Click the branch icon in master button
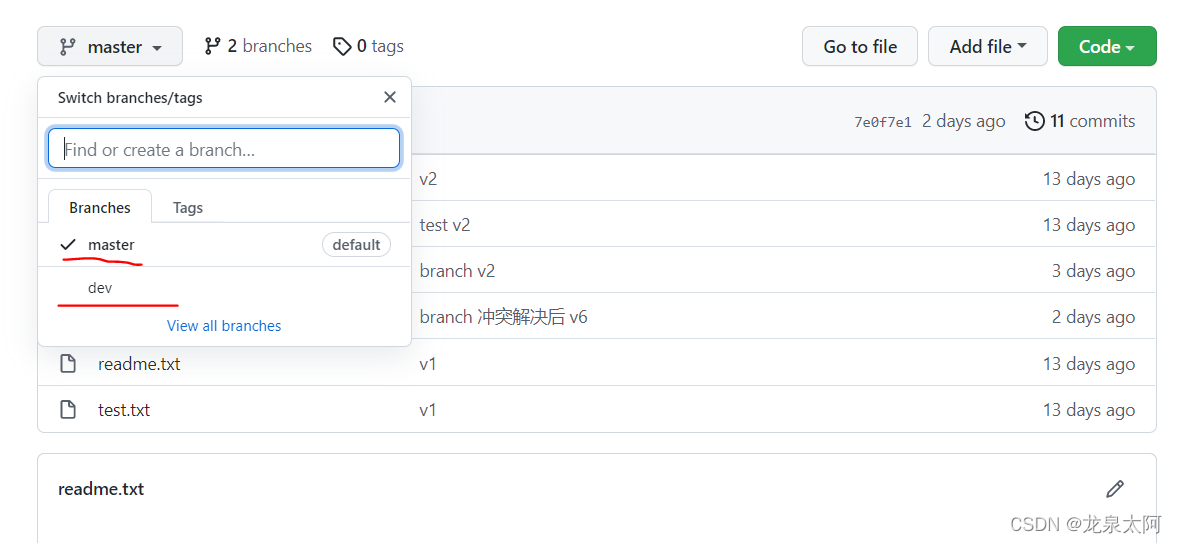The width and height of the screenshot is (1177, 543). (x=68, y=47)
